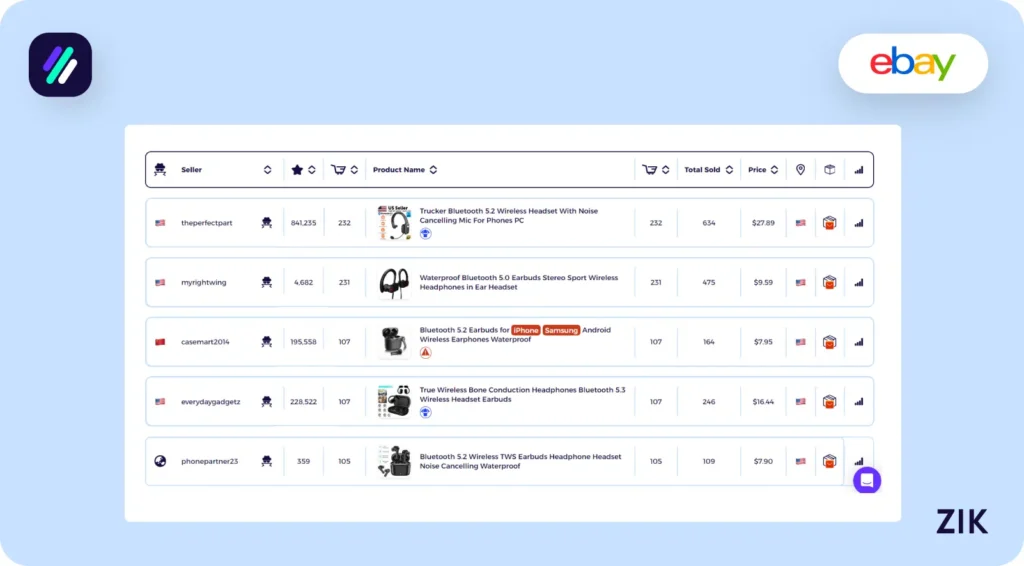The width and height of the screenshot is (1024, 566).
Task: Sort by the Price column arrows
Action: [775, 170]
